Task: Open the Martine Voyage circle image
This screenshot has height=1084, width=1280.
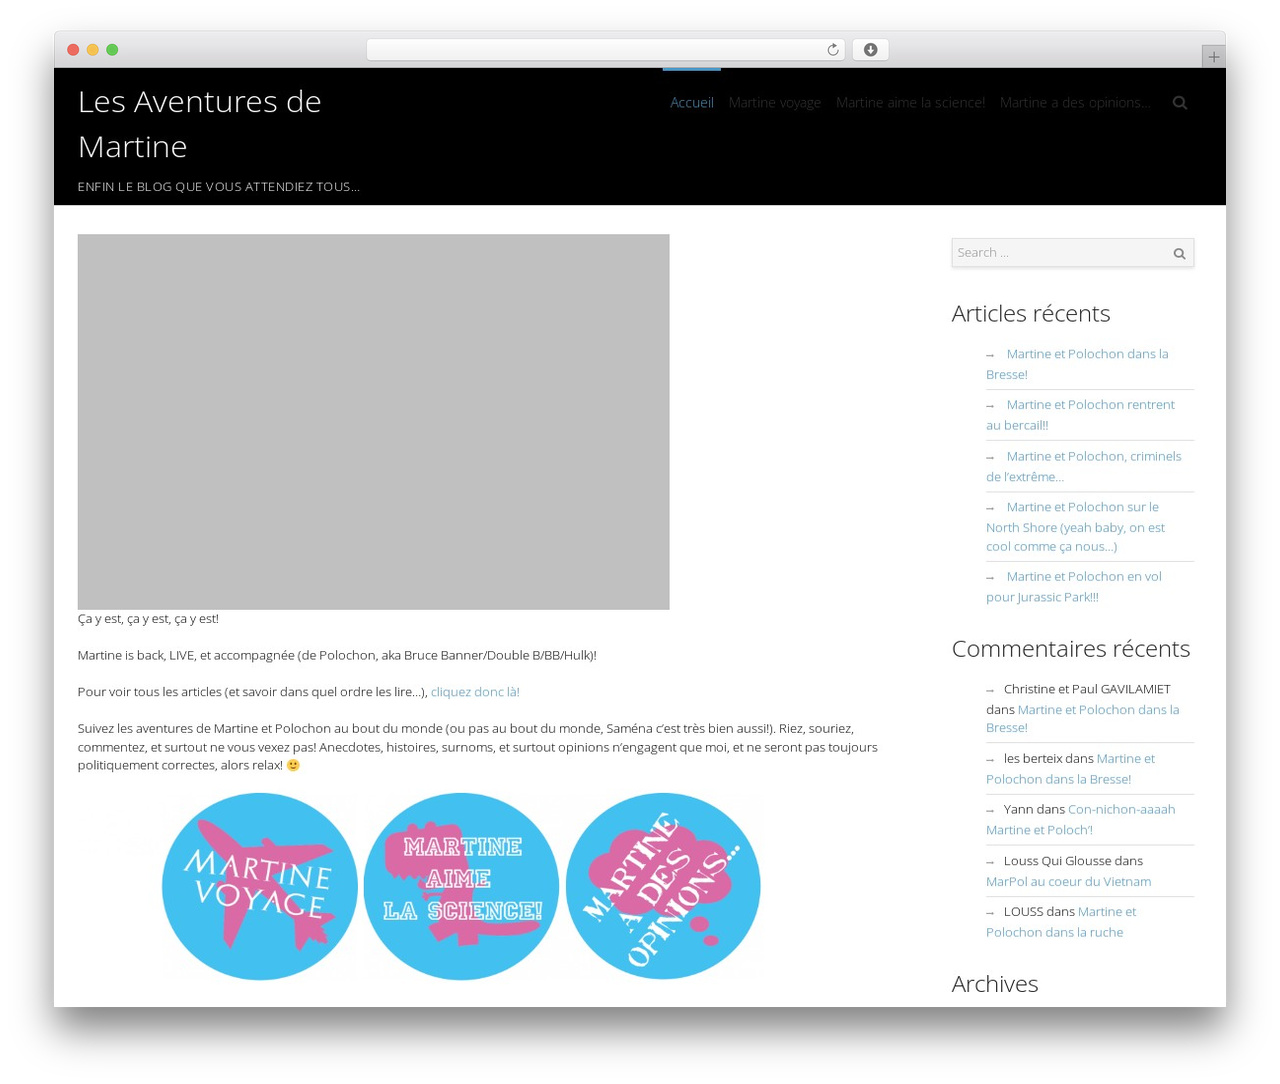Action: point(260,886)
